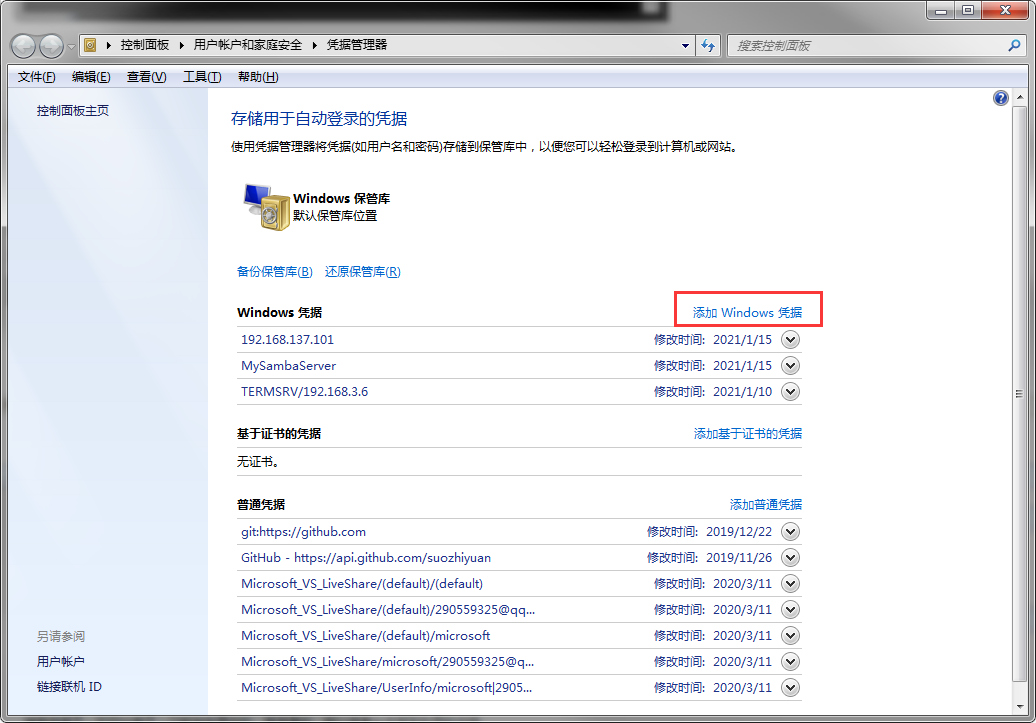The height and width of the screenshot is (723, 1036).
Task: Click the Windows Vault safe icon
Action: pyautogui.click(x=266, y=207)
